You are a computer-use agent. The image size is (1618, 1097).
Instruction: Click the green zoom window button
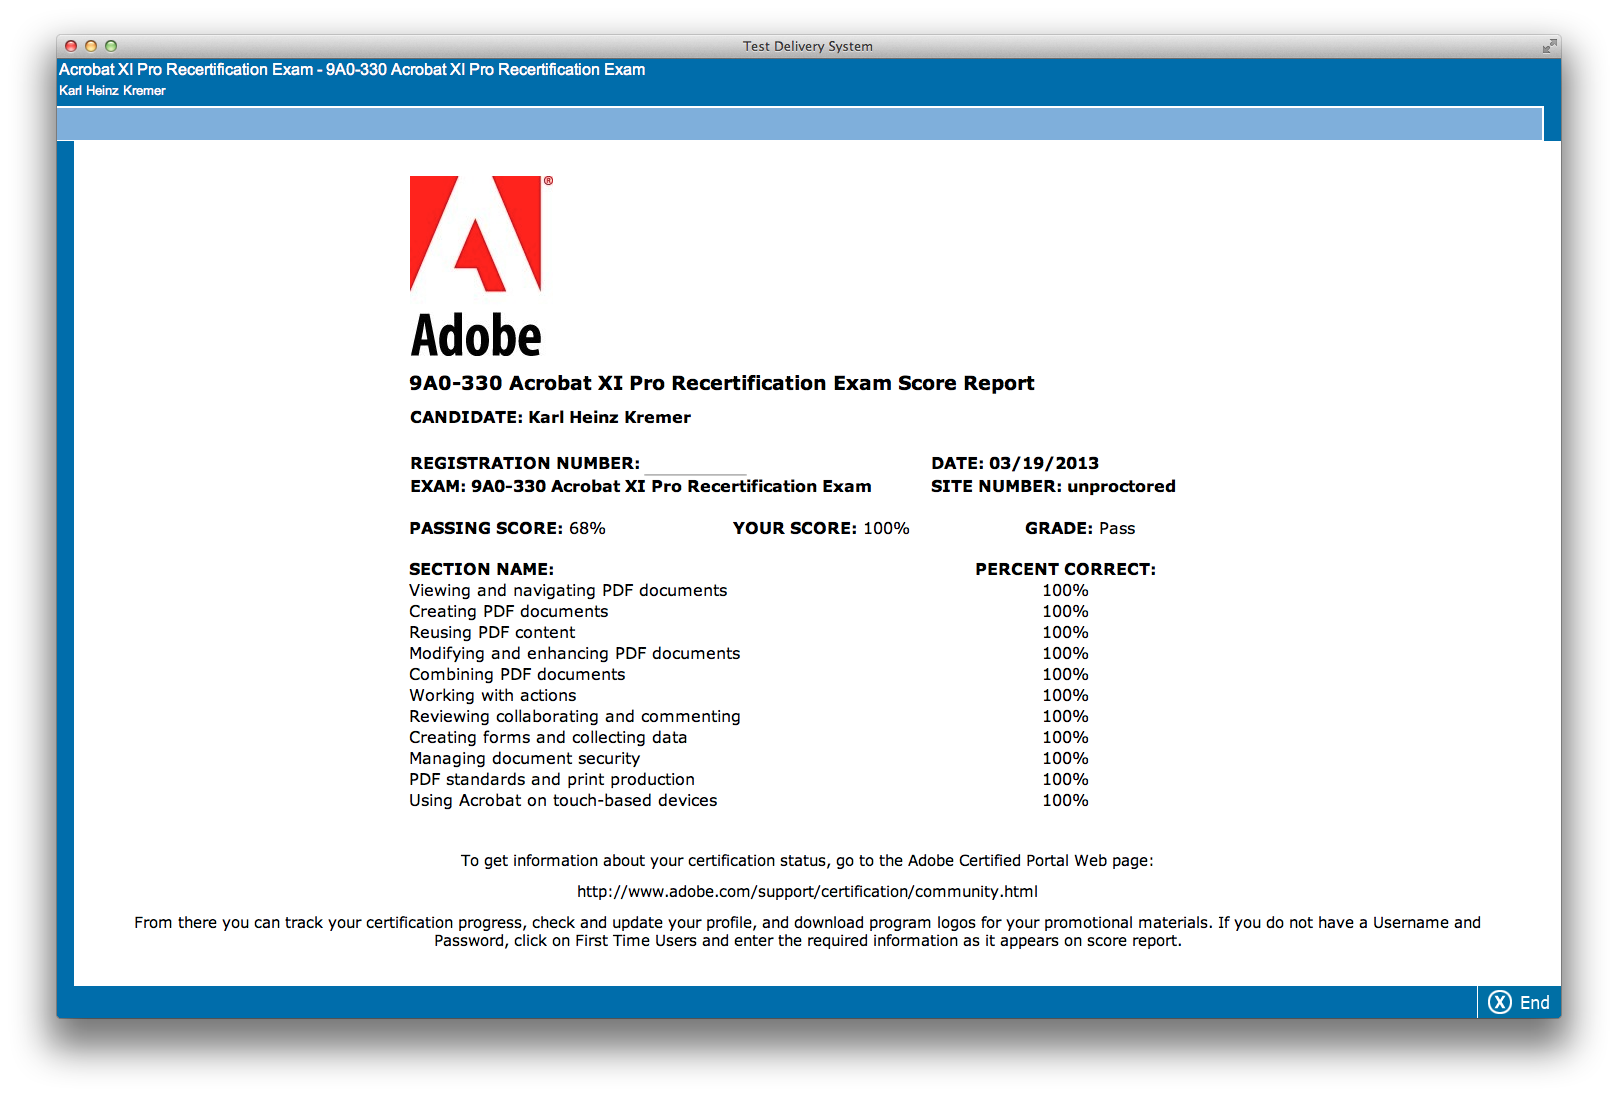click(x=111, y=46)
